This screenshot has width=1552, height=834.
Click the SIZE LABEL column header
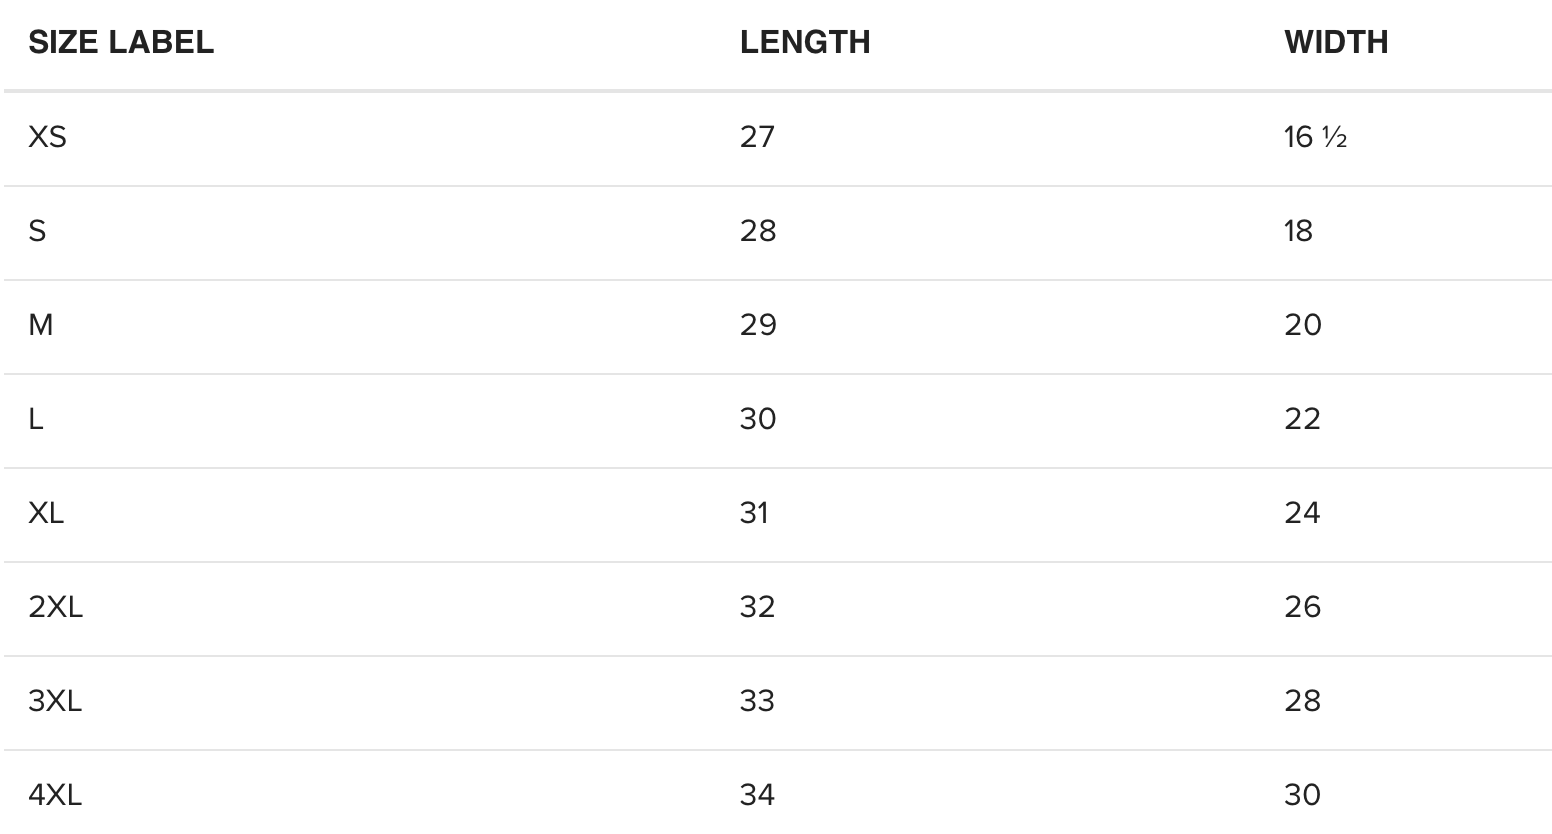(121, 42)
